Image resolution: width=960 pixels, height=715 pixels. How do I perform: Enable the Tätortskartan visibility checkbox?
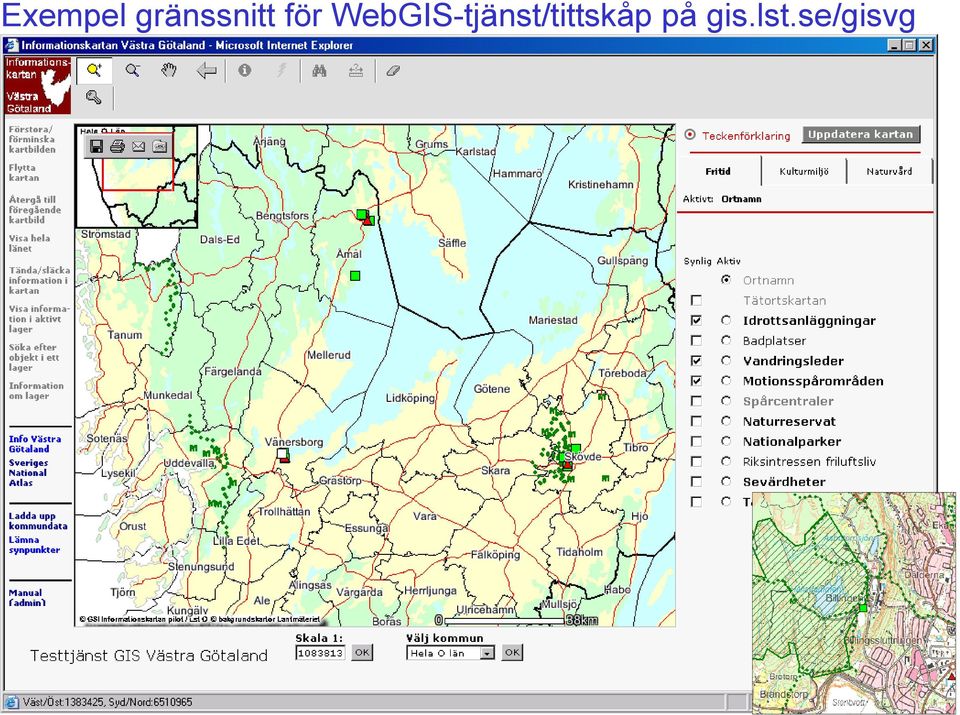pos(696,301)
